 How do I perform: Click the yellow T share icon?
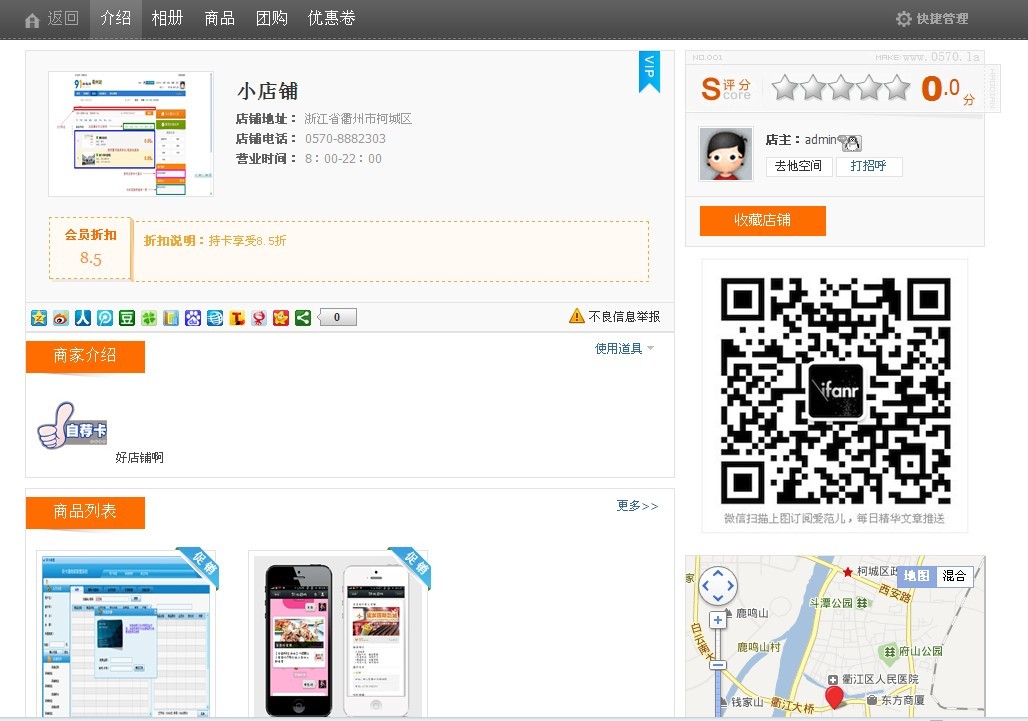[237, 318]
